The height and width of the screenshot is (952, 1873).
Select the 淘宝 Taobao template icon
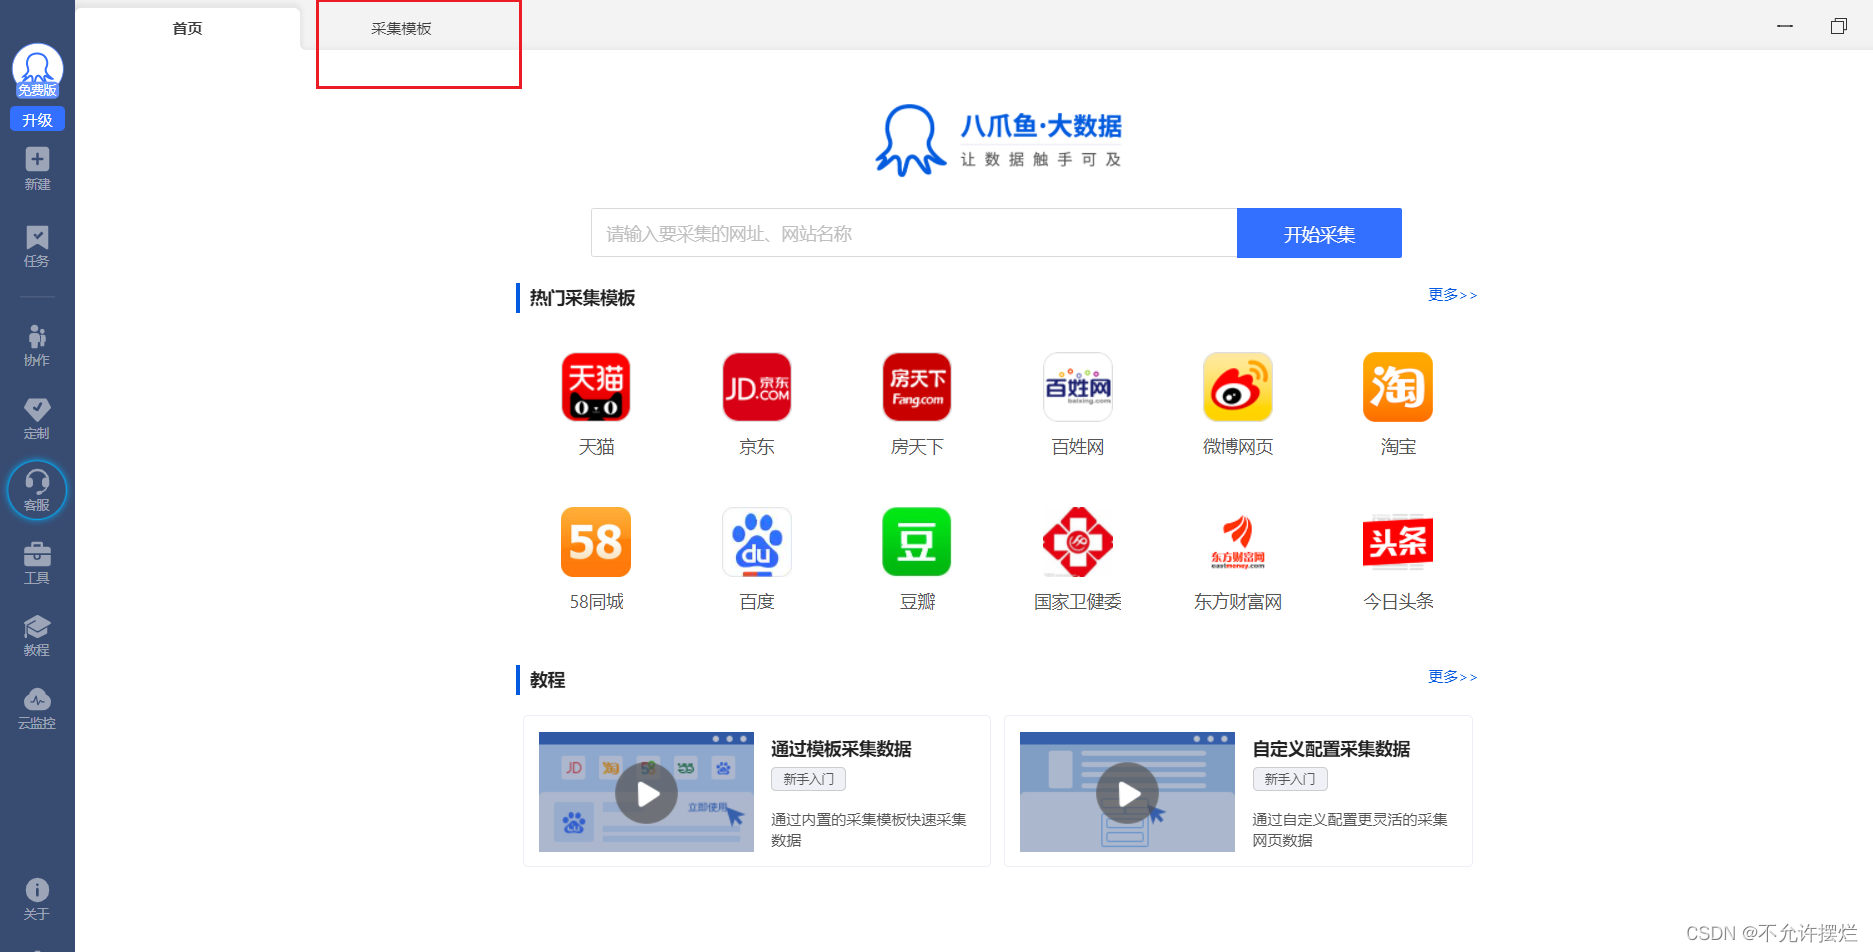(1398, 387)
